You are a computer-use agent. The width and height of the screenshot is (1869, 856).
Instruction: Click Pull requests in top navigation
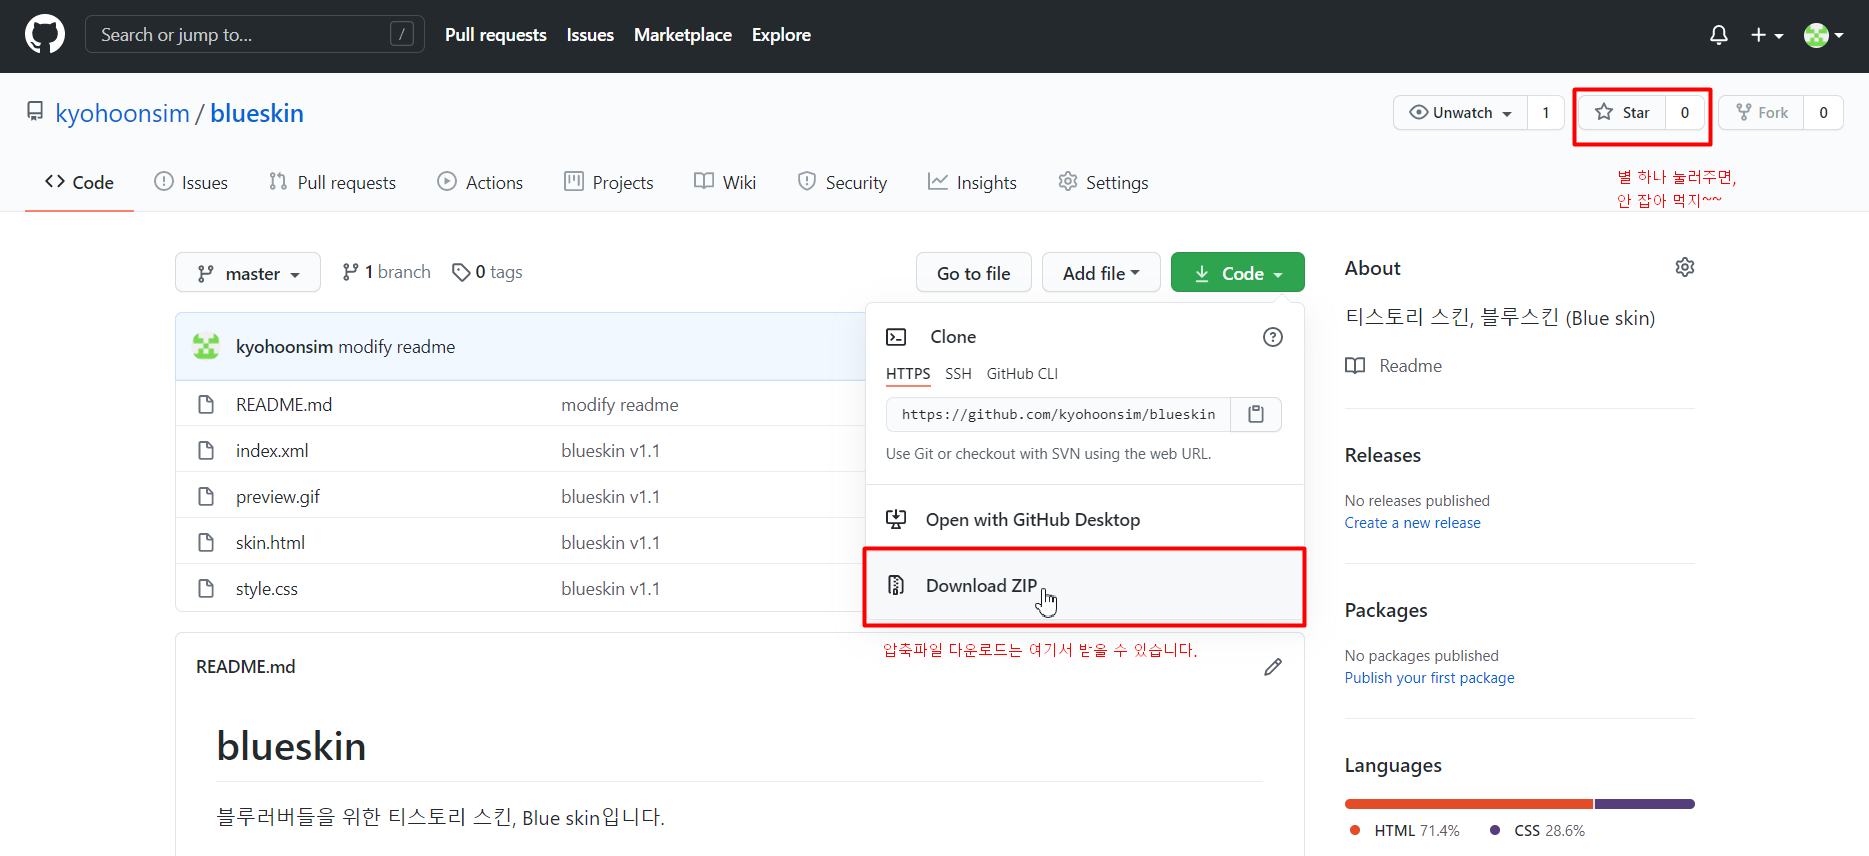click(x=496, y=35)
